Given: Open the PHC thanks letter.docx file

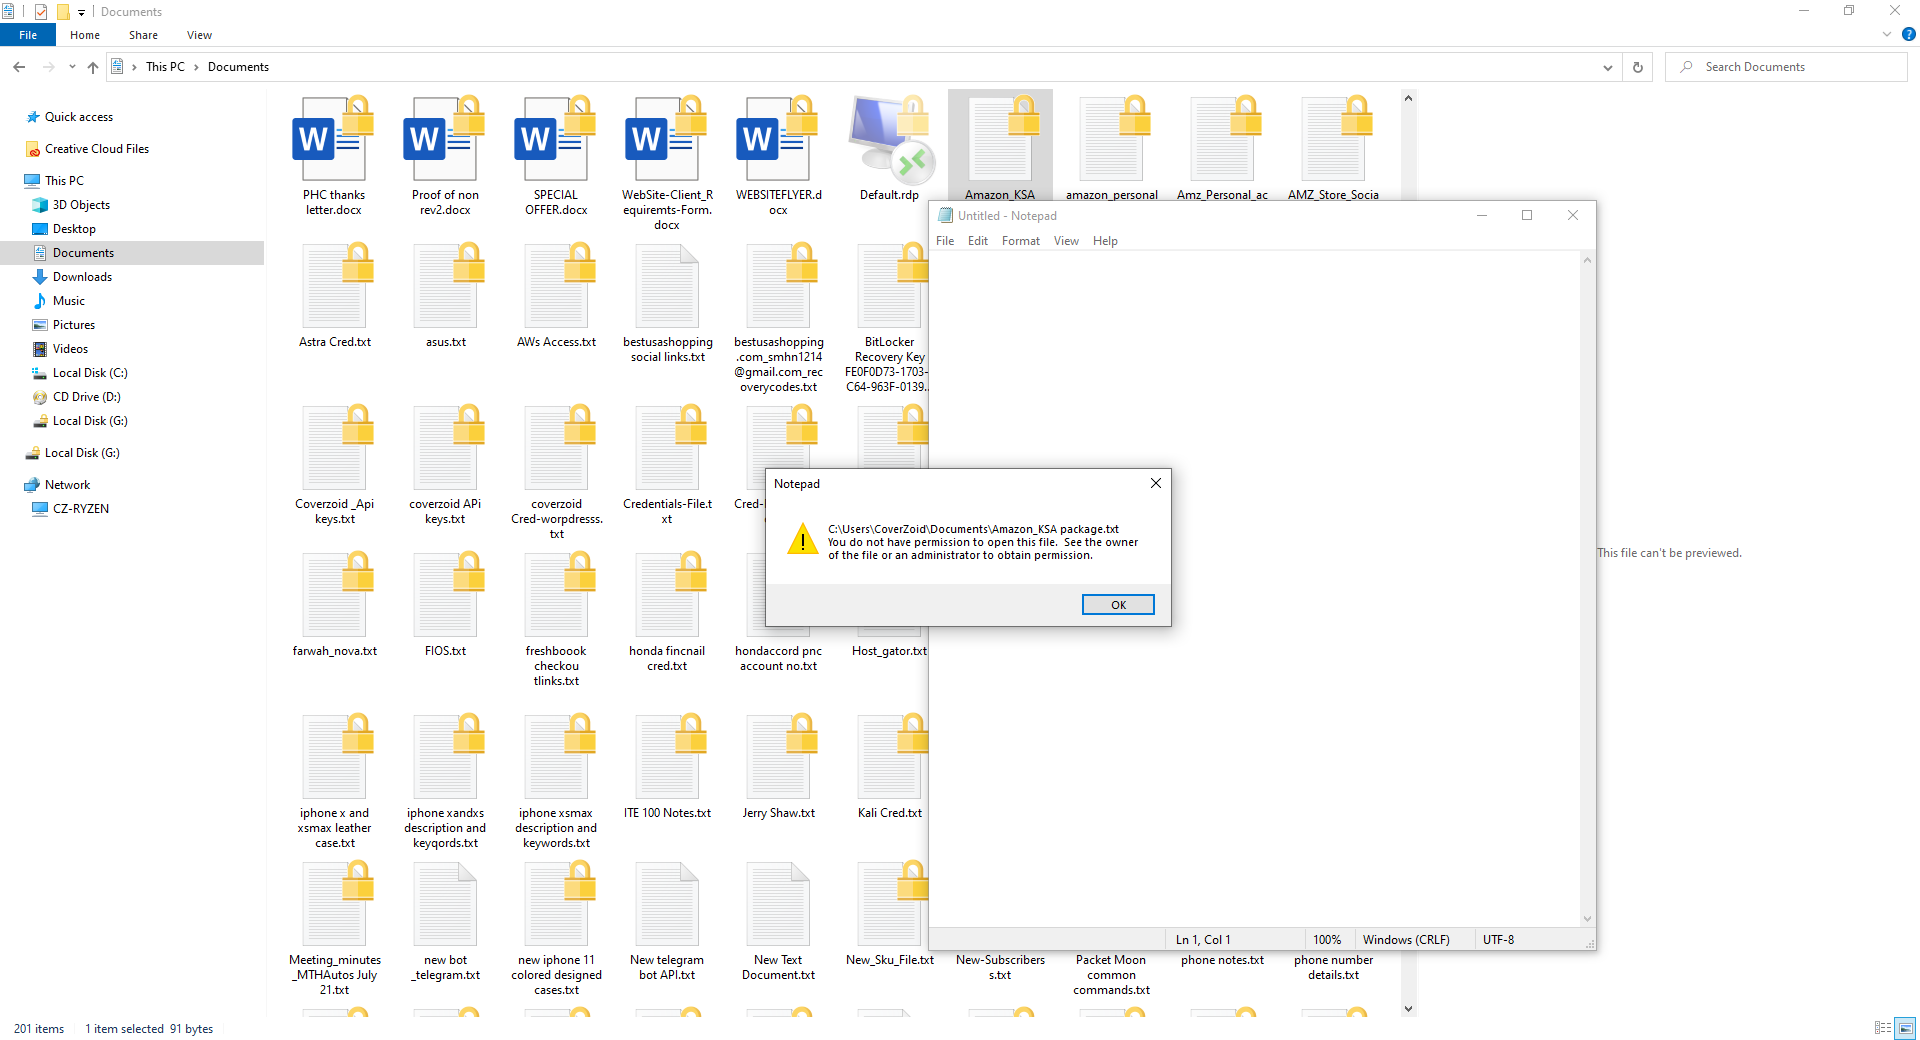Looking at the screenshot, I should point(334,156).
